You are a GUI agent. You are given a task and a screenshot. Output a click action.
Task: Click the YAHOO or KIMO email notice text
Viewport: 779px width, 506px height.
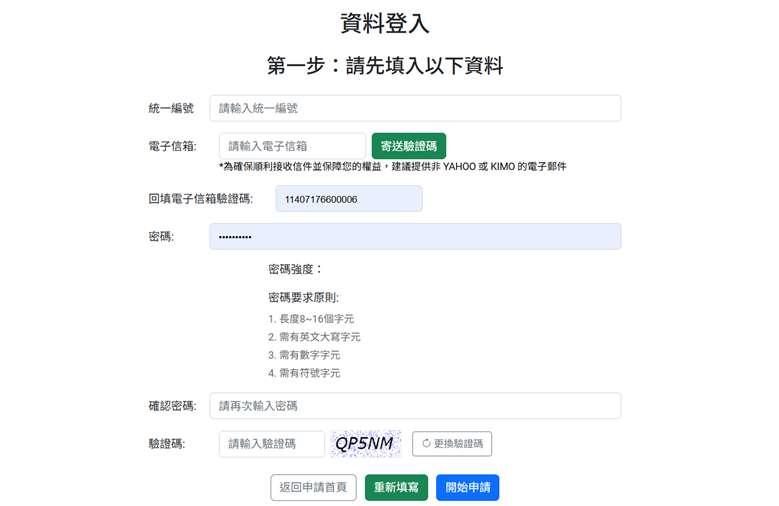coord(392,167)
